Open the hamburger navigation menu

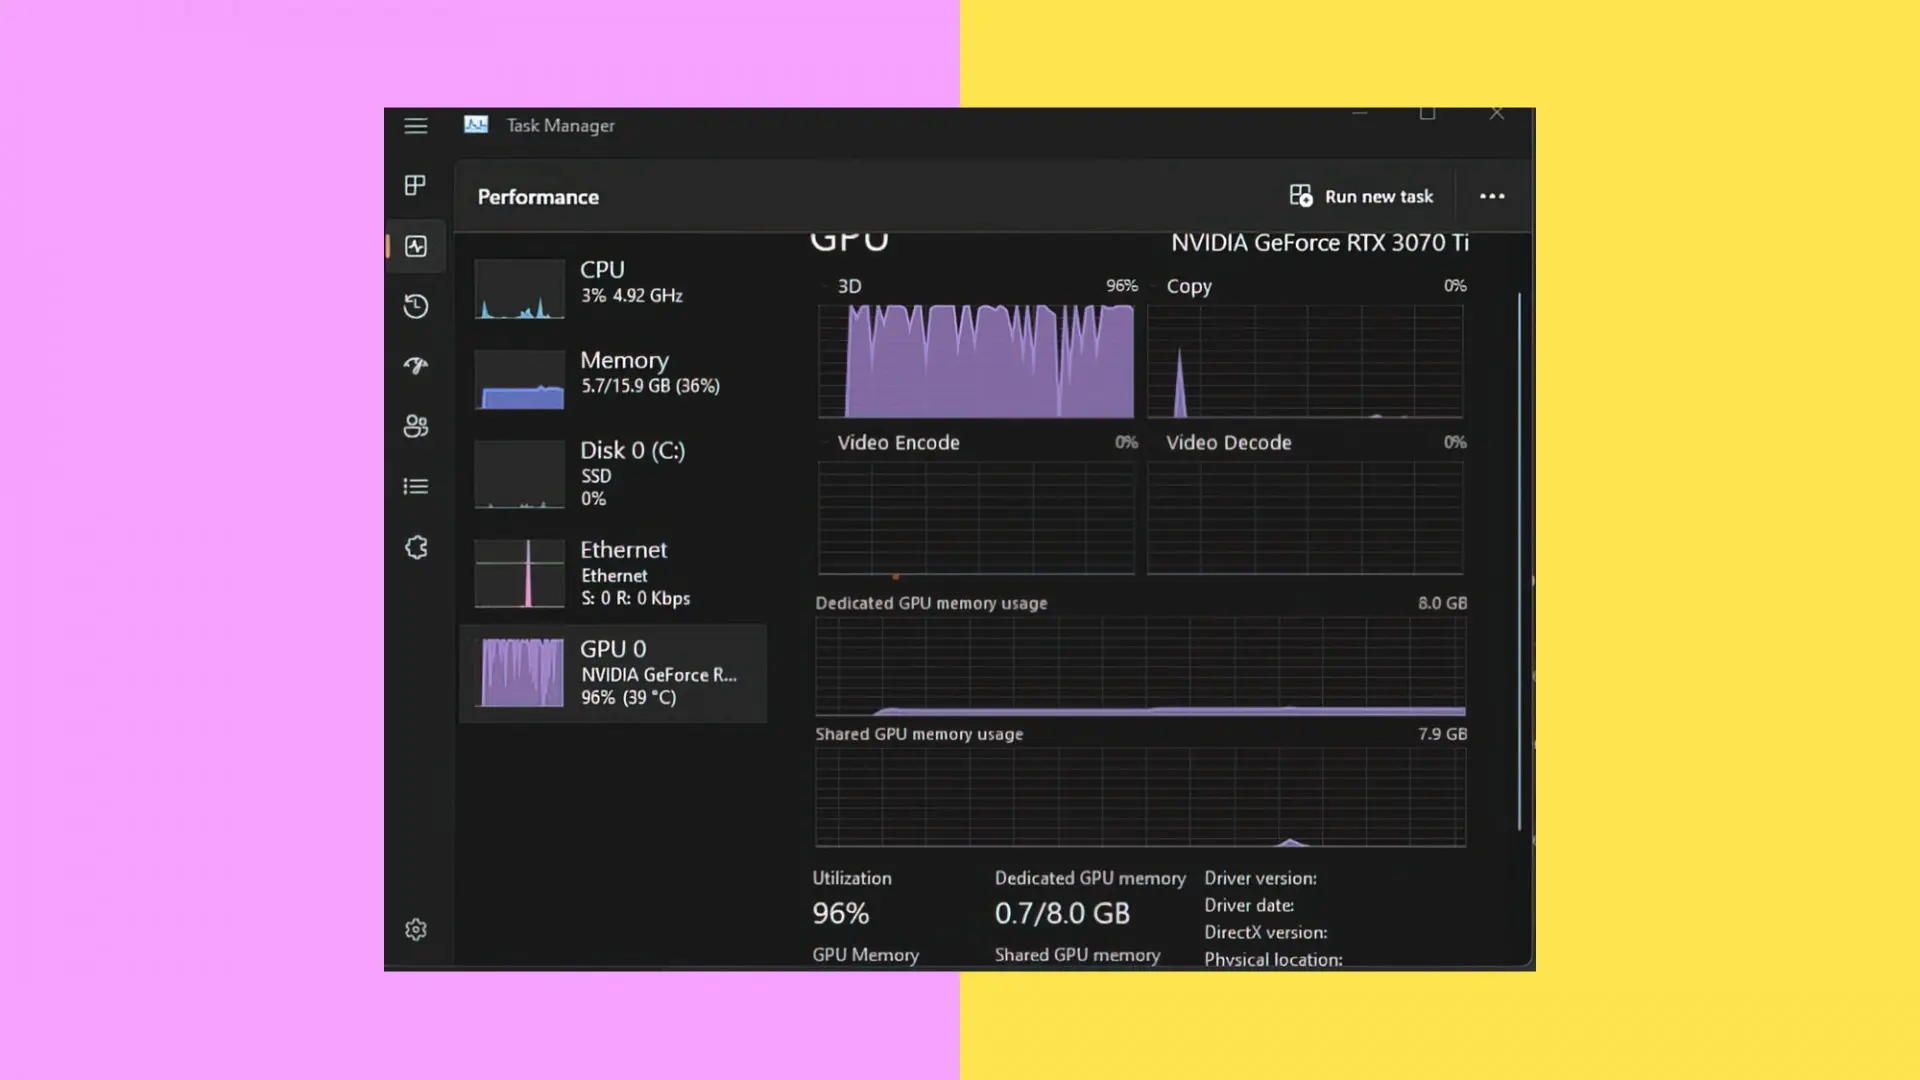coord(416,126)
